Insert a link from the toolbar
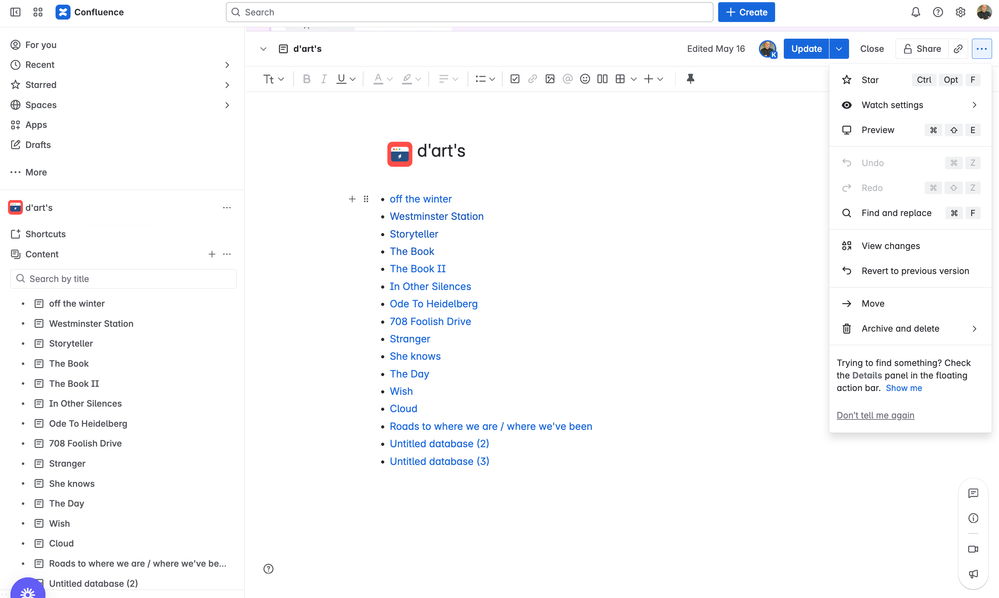This screenshot has width=999, height=598. click(533, 79)
